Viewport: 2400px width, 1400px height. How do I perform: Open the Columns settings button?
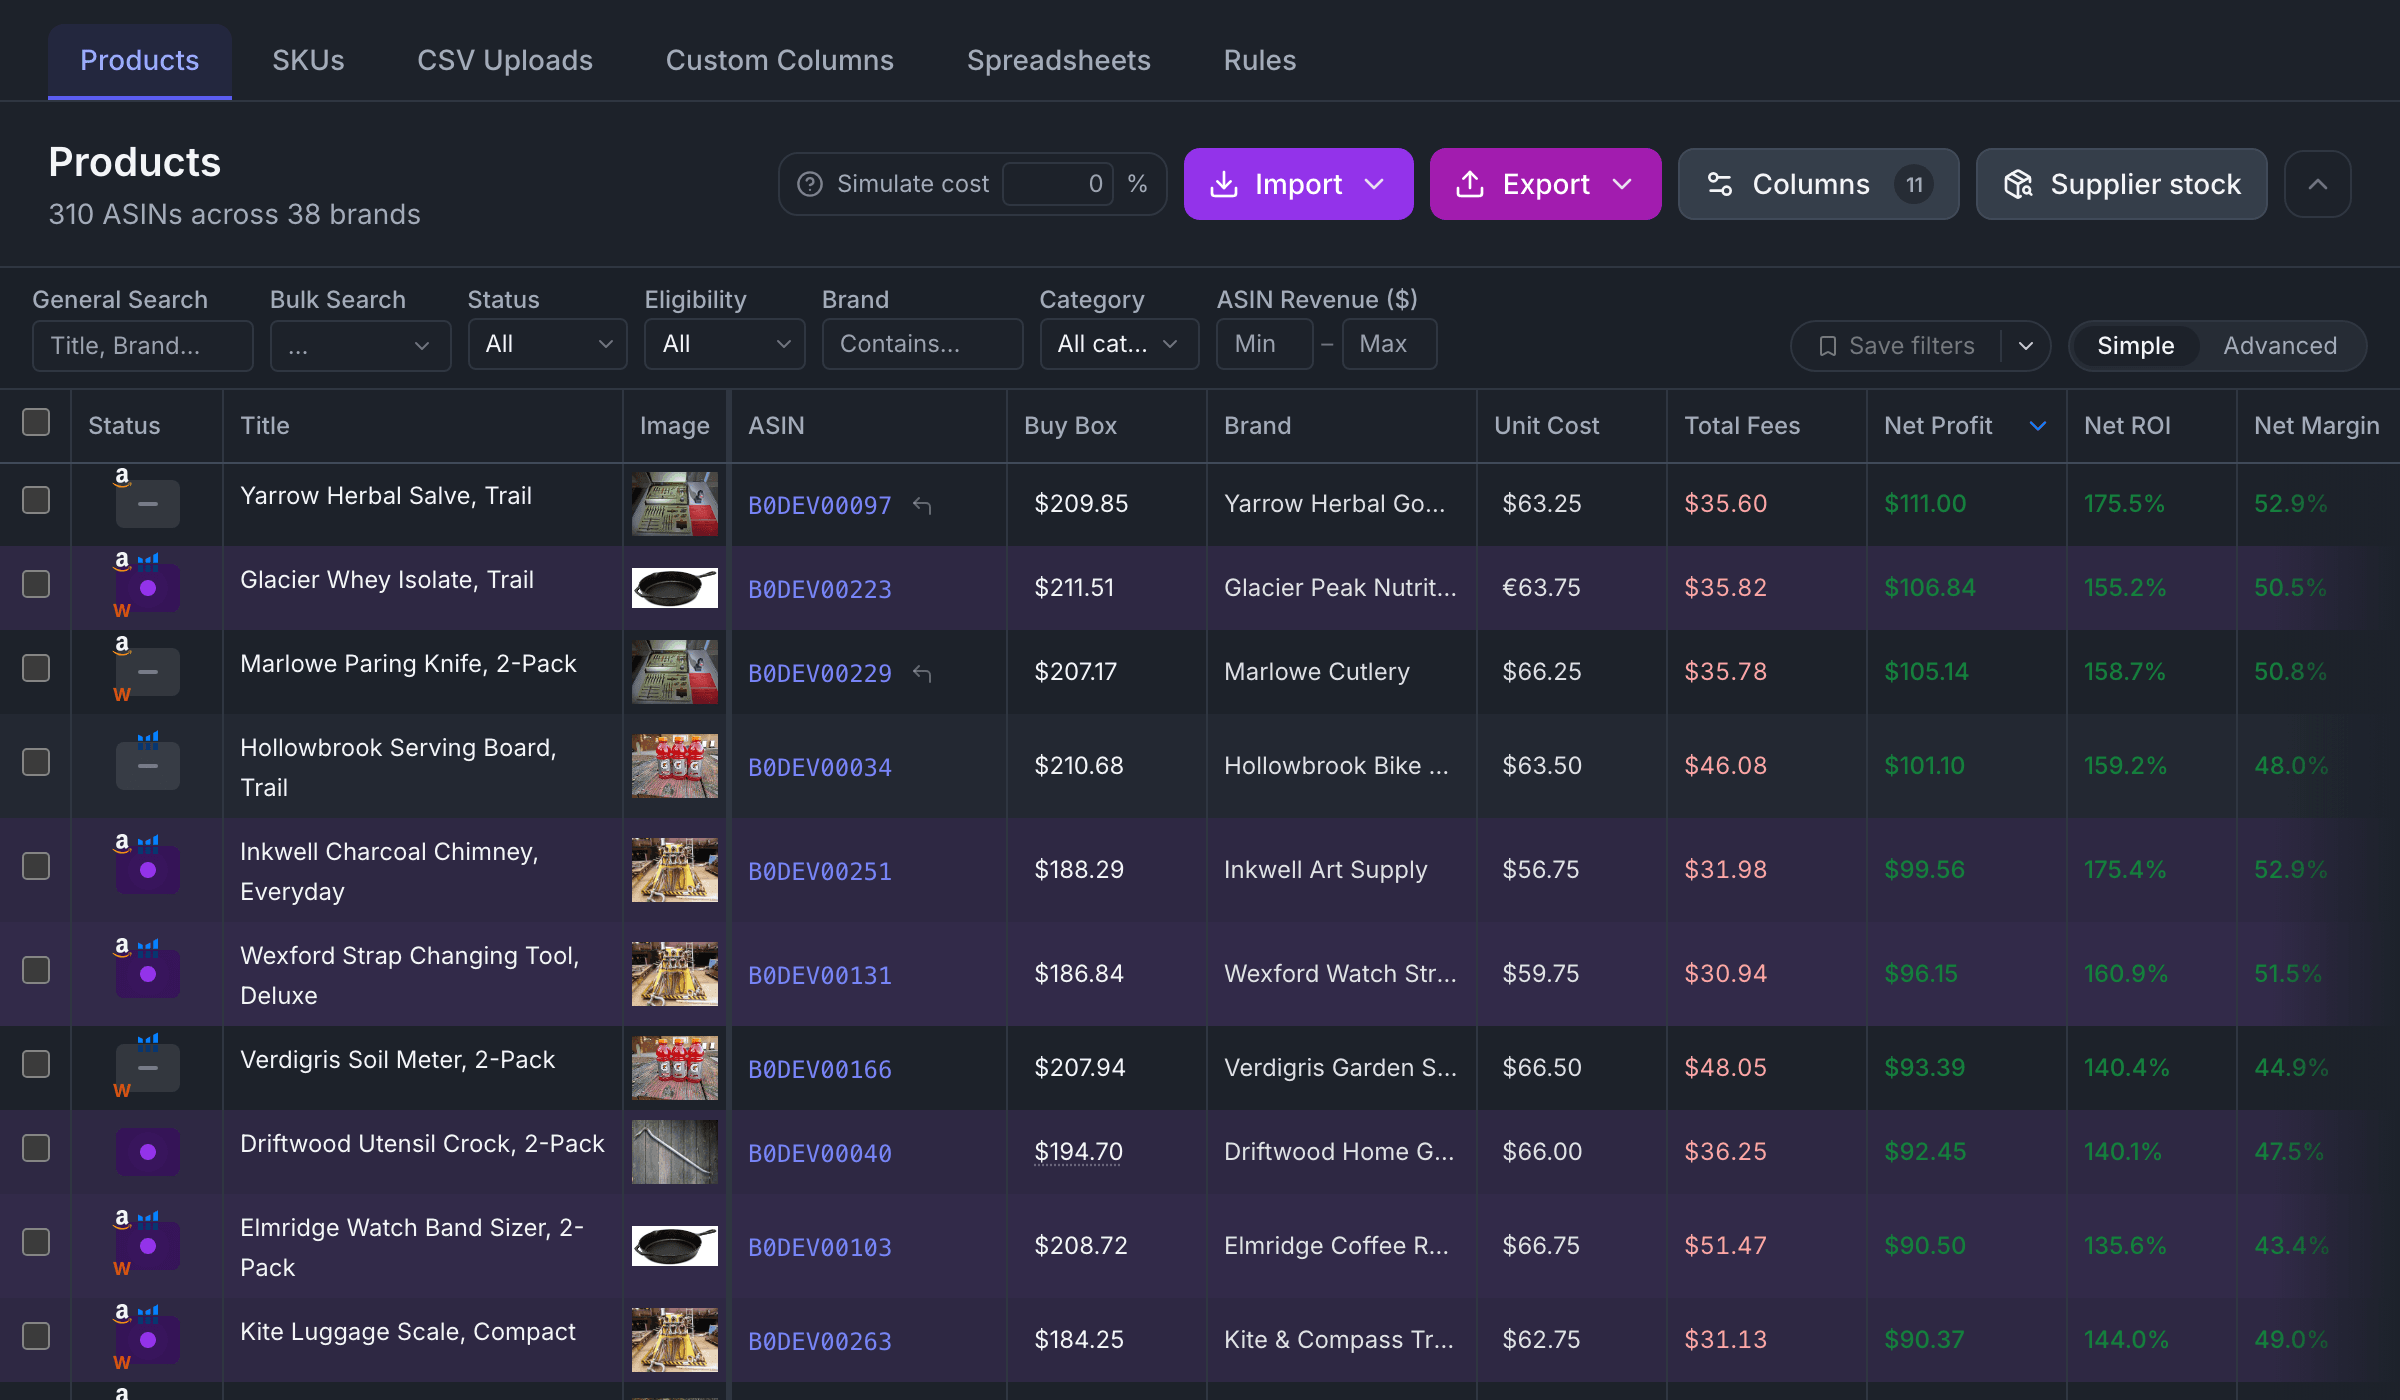coord(1818,184)
